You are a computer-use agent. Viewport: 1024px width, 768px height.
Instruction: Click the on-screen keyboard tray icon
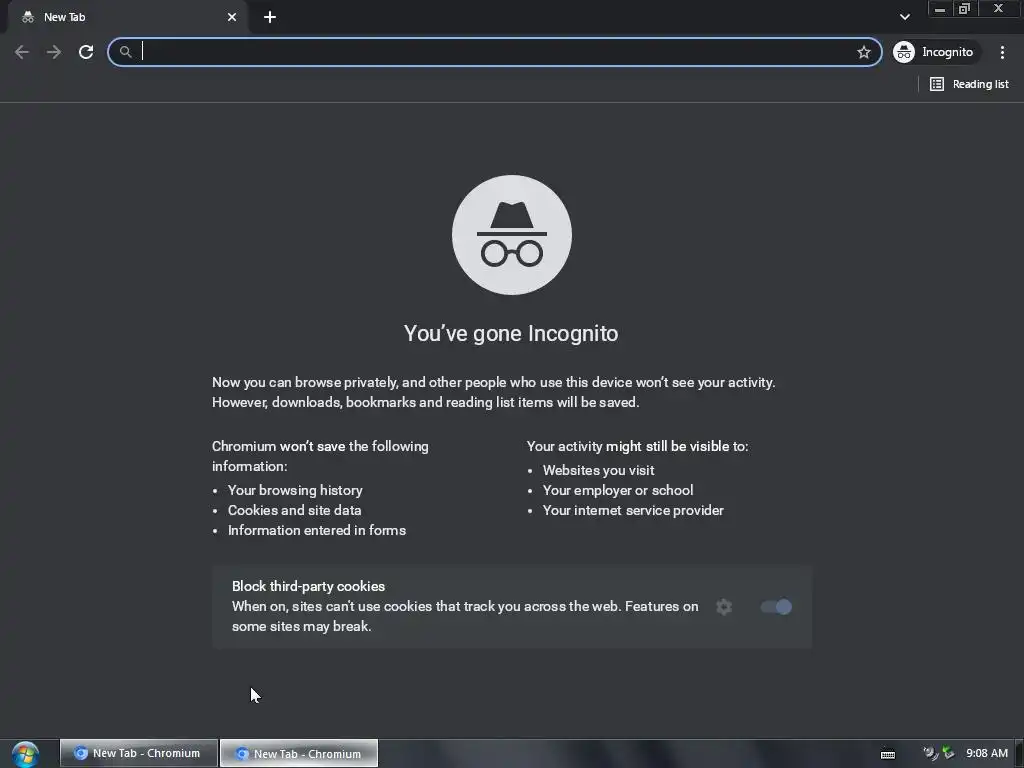tap(888, 754)
